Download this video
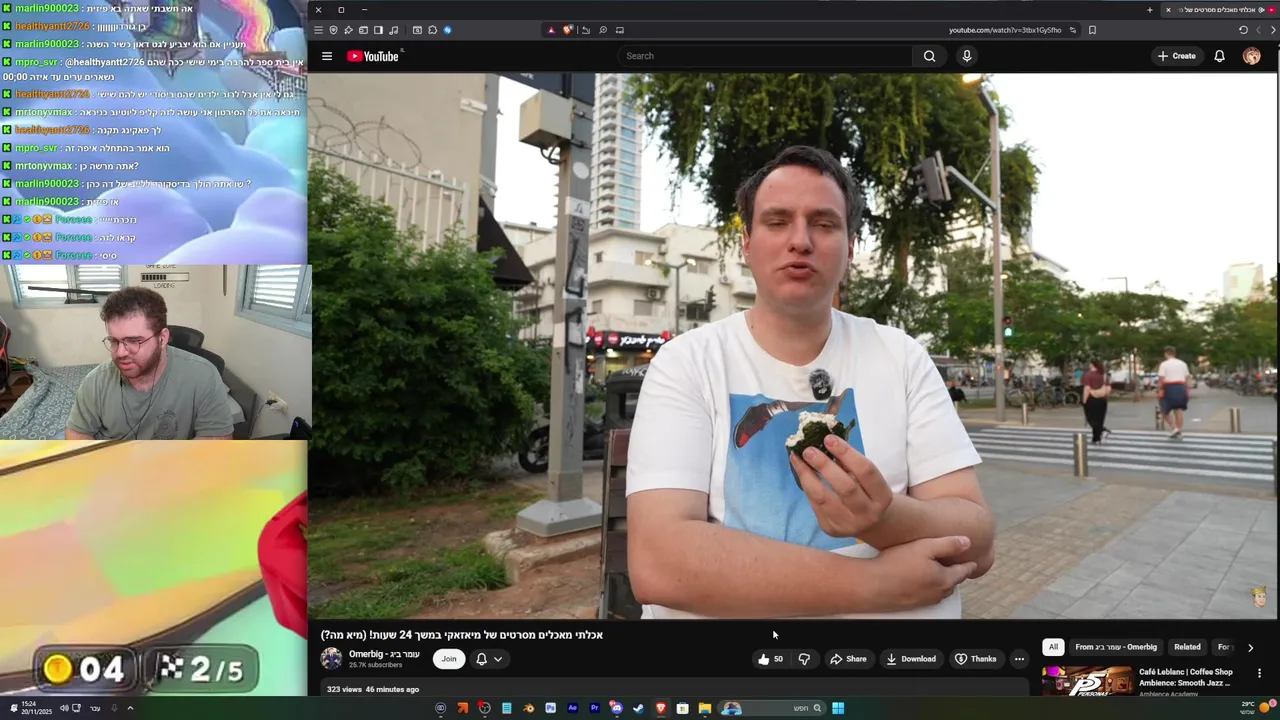 coord(910,659)
